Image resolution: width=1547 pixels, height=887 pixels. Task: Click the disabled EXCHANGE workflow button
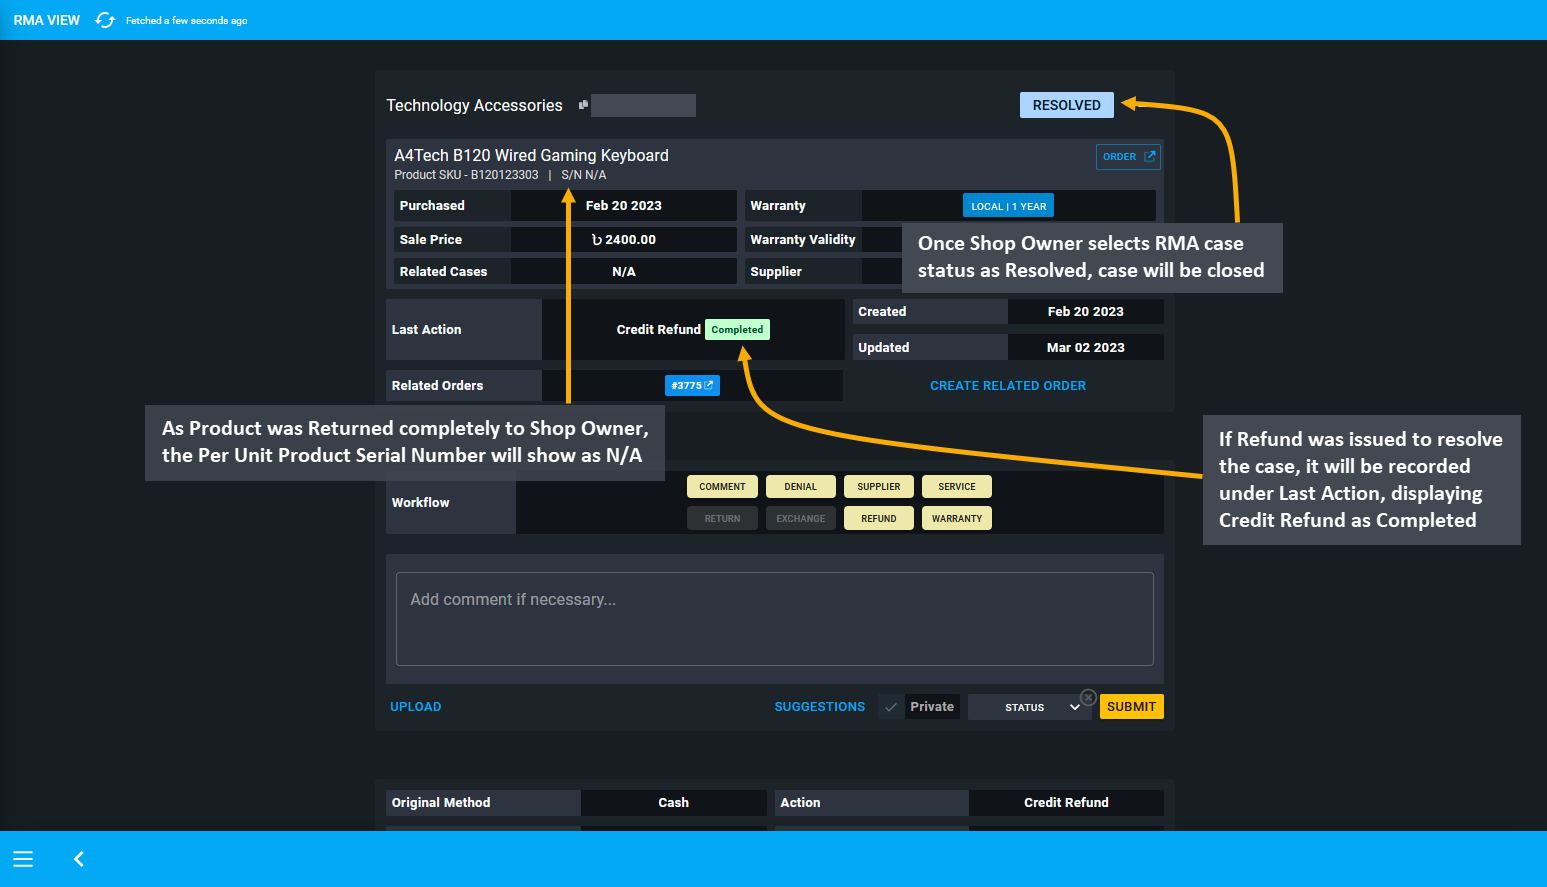[x=800, y=519]
